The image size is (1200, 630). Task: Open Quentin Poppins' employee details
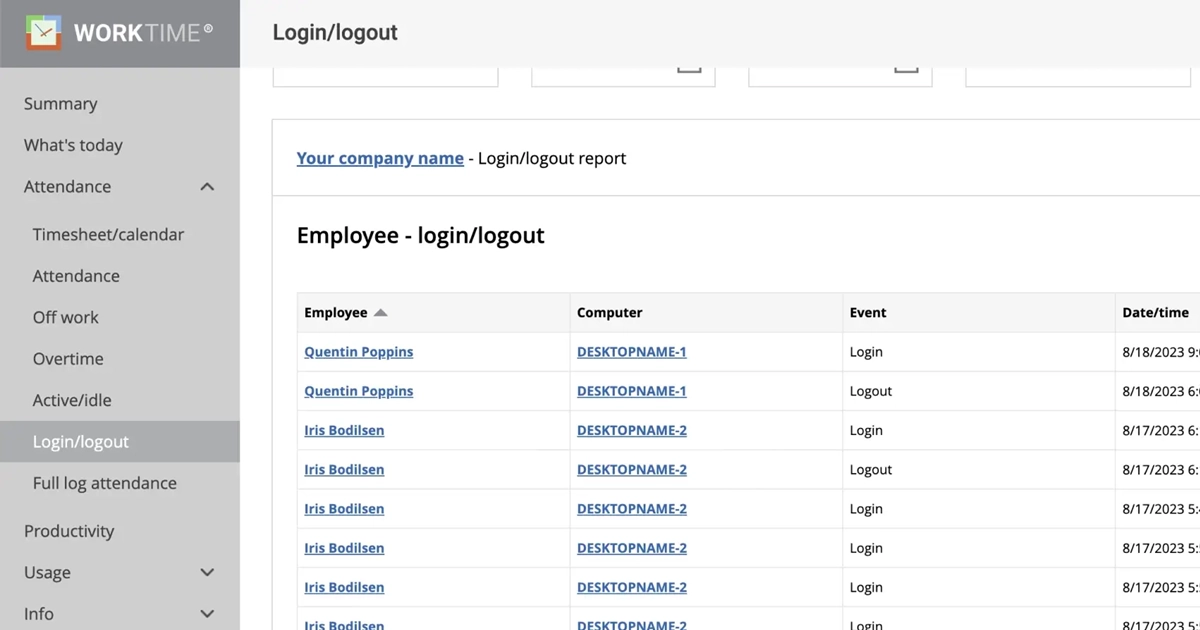coord(358,351)
